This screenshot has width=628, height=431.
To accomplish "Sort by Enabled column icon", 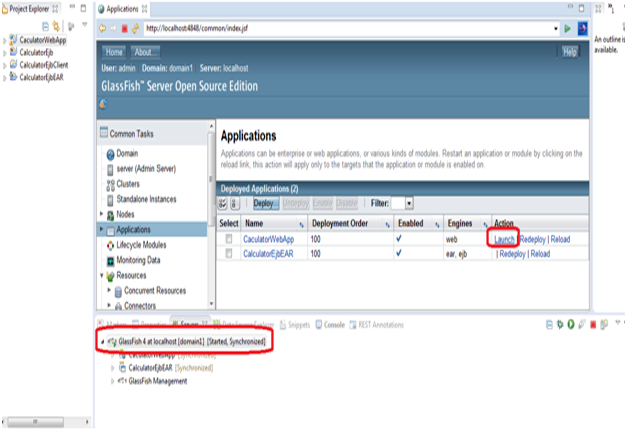I will click(x=437, y=225).
